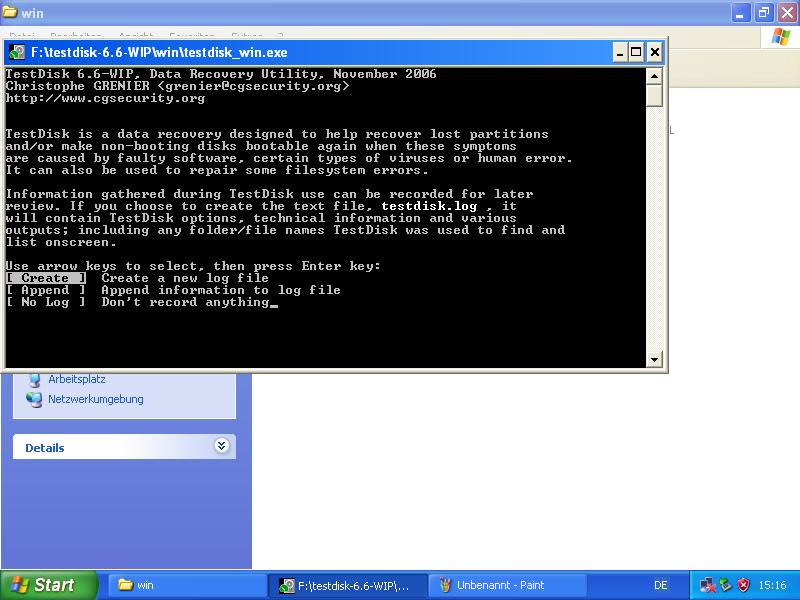Click the DE language indicator
Screen dimensions: 800x600
pyautogui.click(x=661, y=585)
